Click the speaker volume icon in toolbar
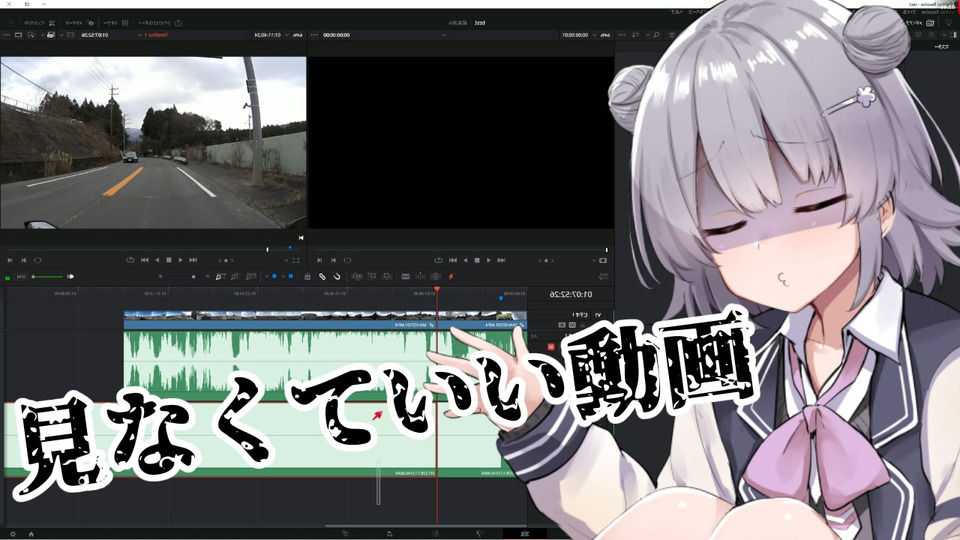The width and height of the screenshot is (960, 540). tap(70, 277)
